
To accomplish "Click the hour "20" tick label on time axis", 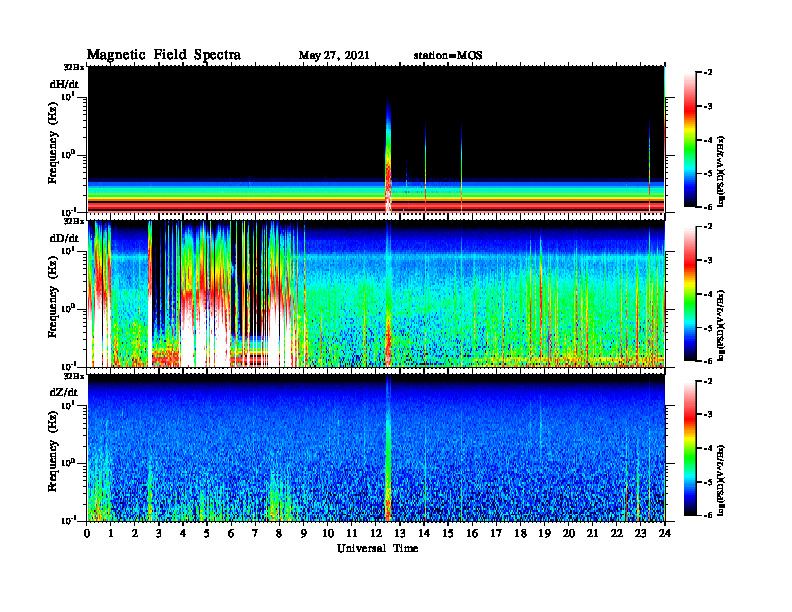I will click(568, 534).
